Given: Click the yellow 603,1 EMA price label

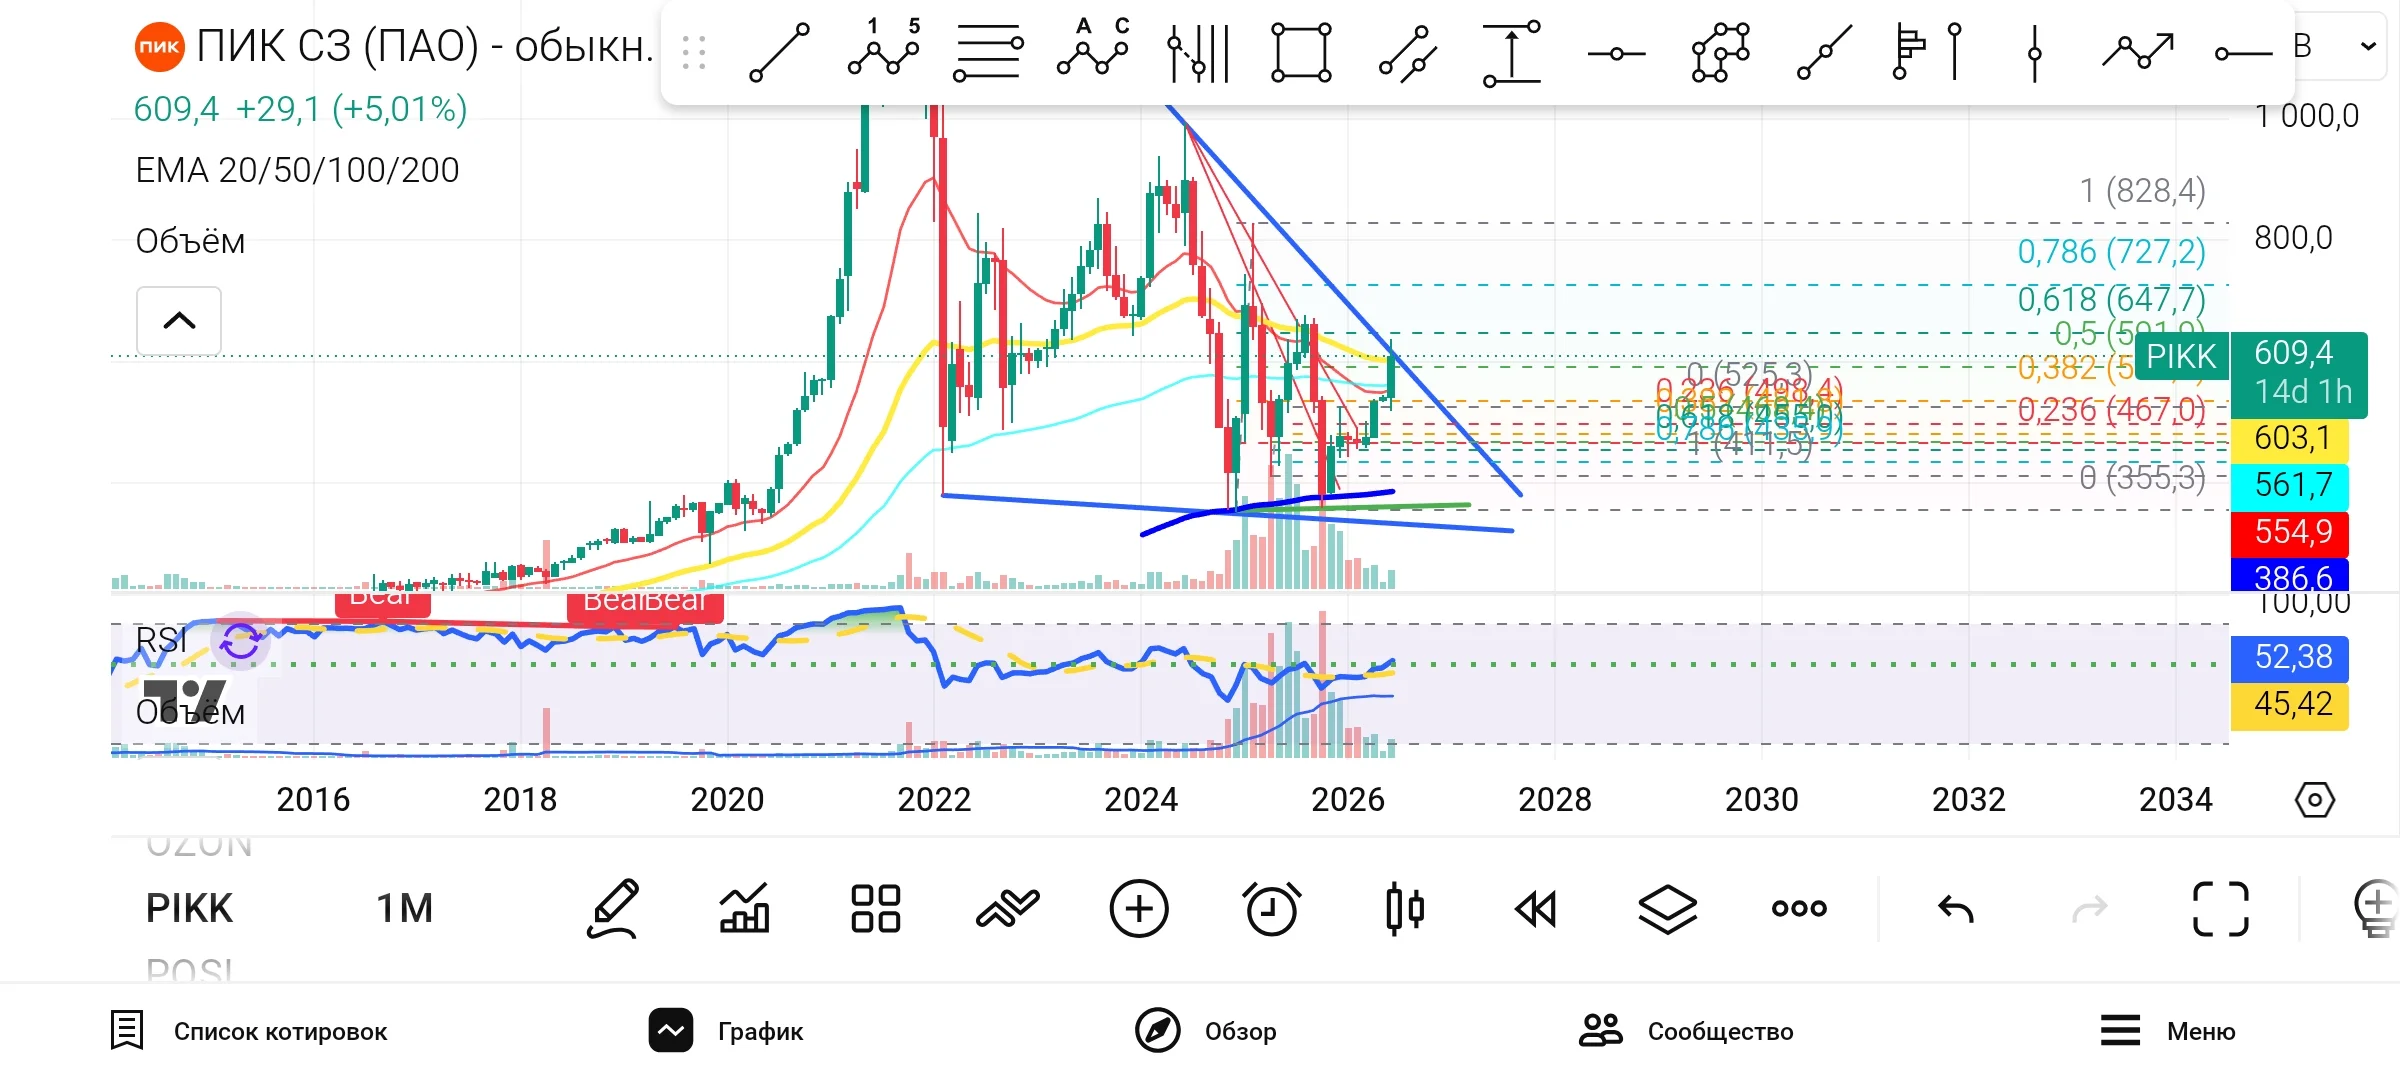Looking at the screenshot, I should tap(2290, 438).
